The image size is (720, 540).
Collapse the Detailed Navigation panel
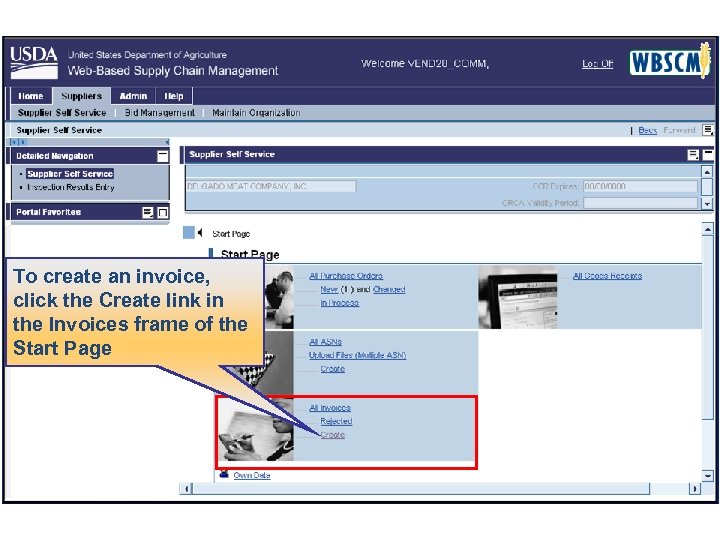(x=163, y=156)
